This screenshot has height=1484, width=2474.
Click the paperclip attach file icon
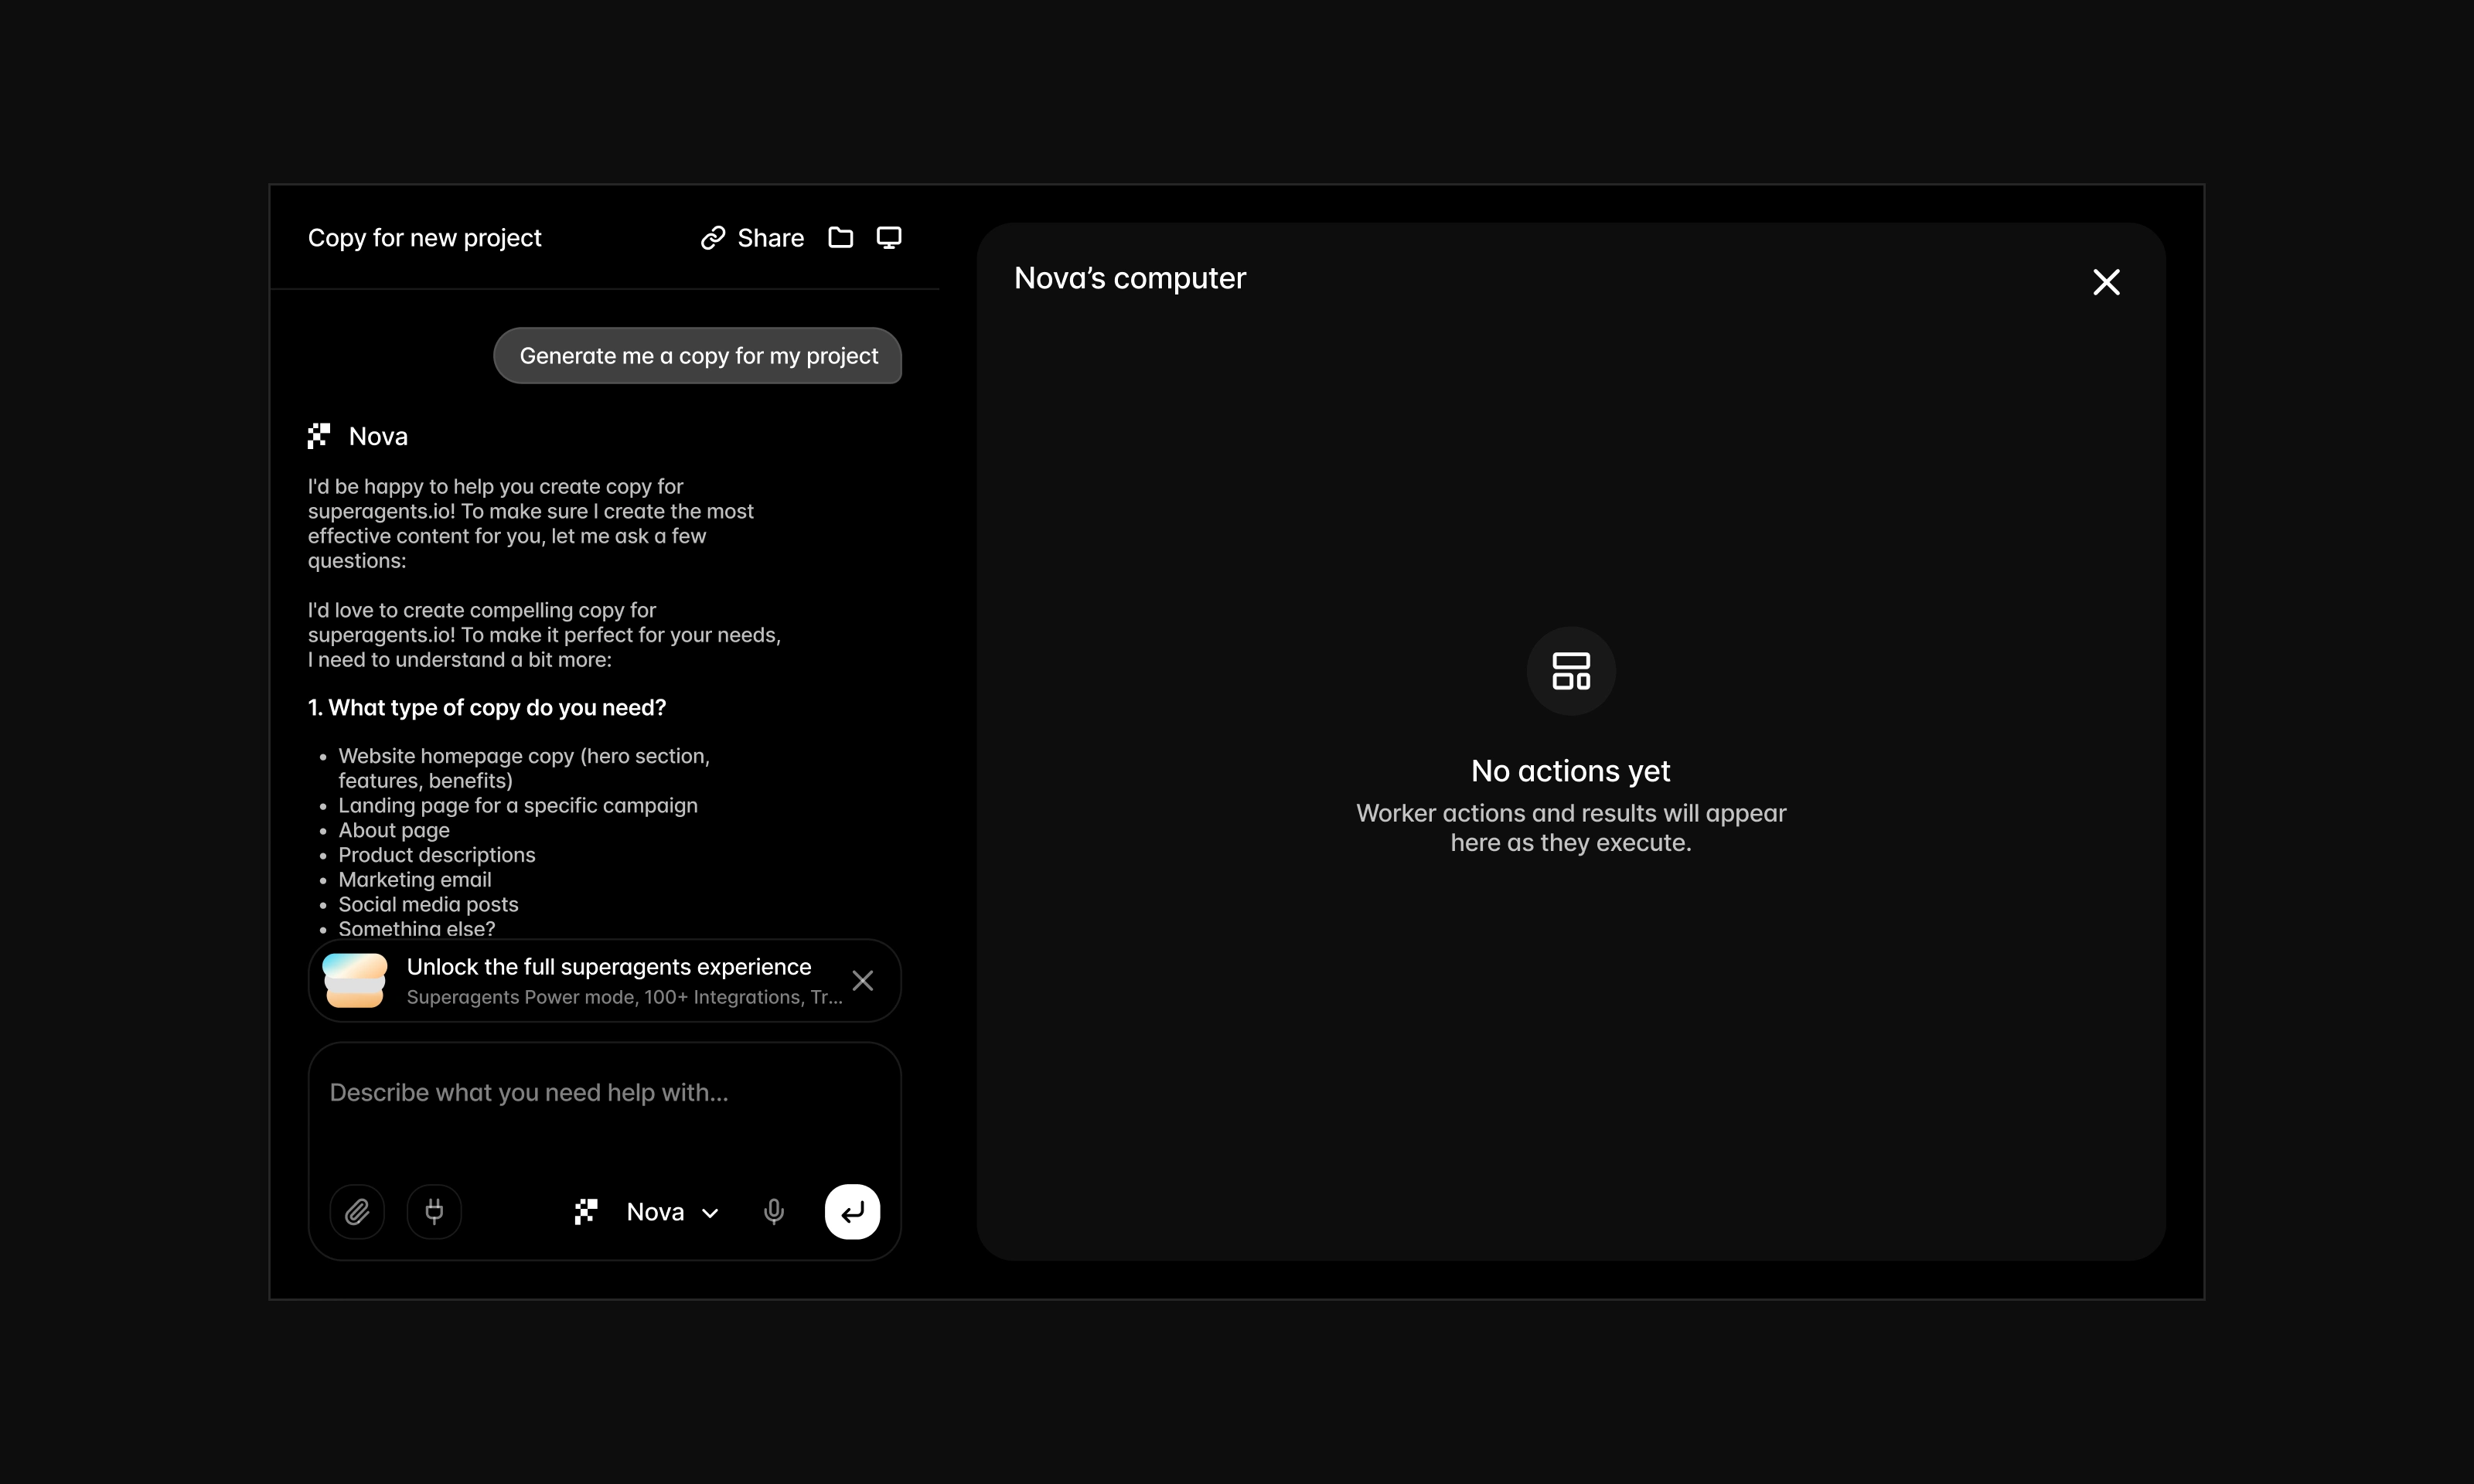click(x=357, y=1212)
